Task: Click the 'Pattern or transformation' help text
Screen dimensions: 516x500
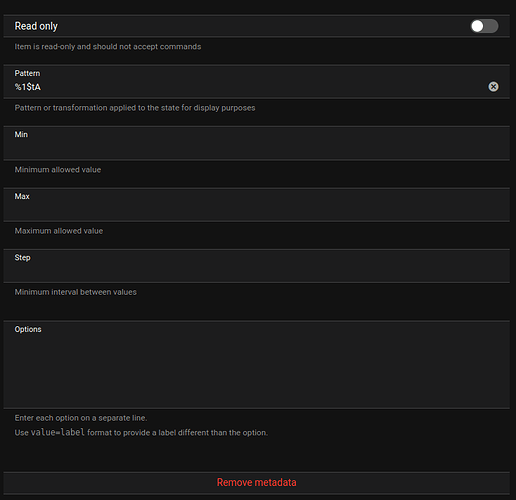Action: click(135, 108)
